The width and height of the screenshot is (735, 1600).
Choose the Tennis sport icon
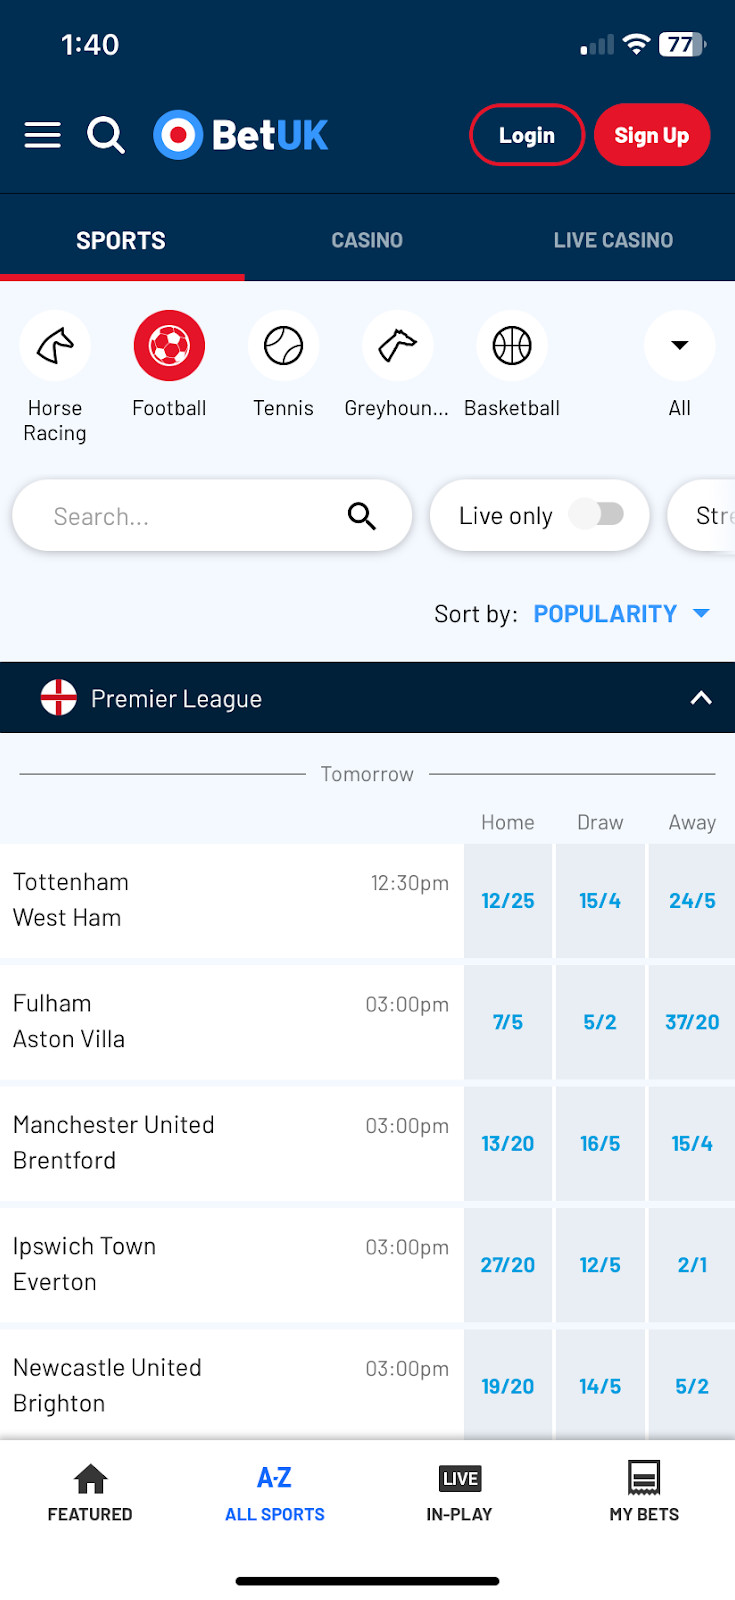click(x=283, y=346)
